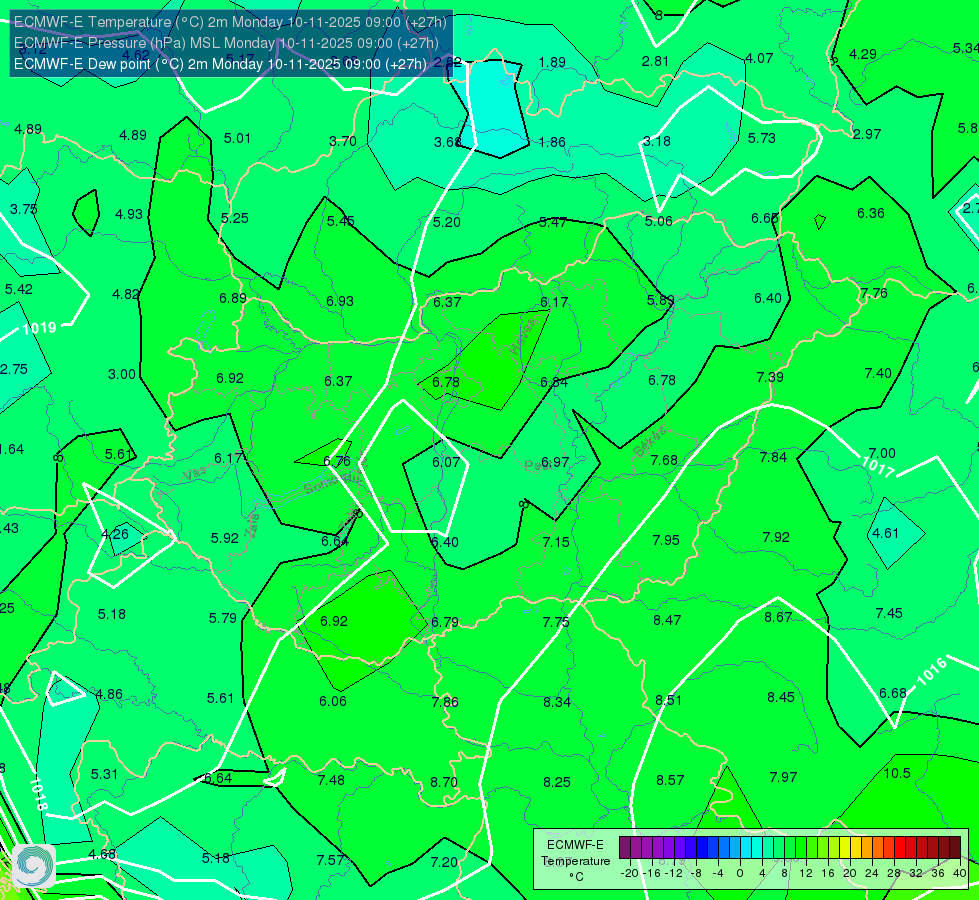Select the ECMWF-E Pressure MSL layer label

click(x=226, y=43)
